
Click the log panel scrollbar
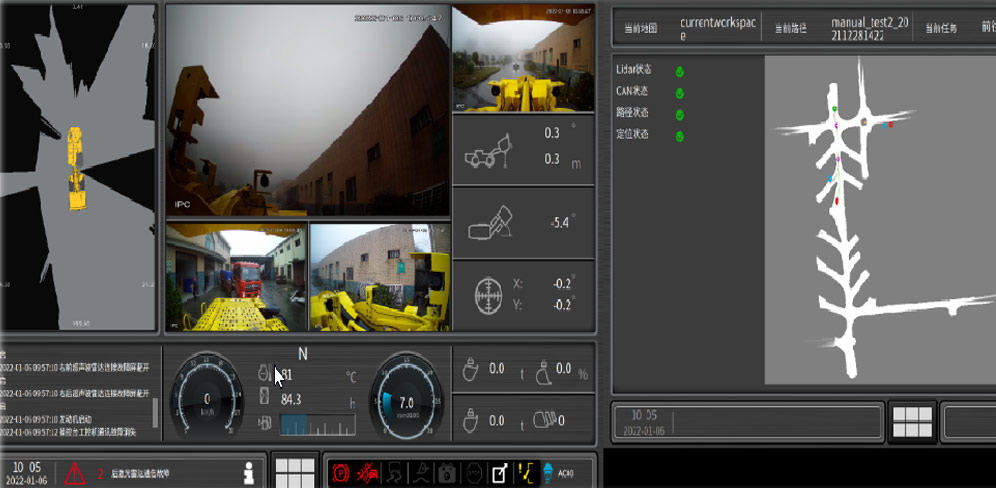[155, 410]
